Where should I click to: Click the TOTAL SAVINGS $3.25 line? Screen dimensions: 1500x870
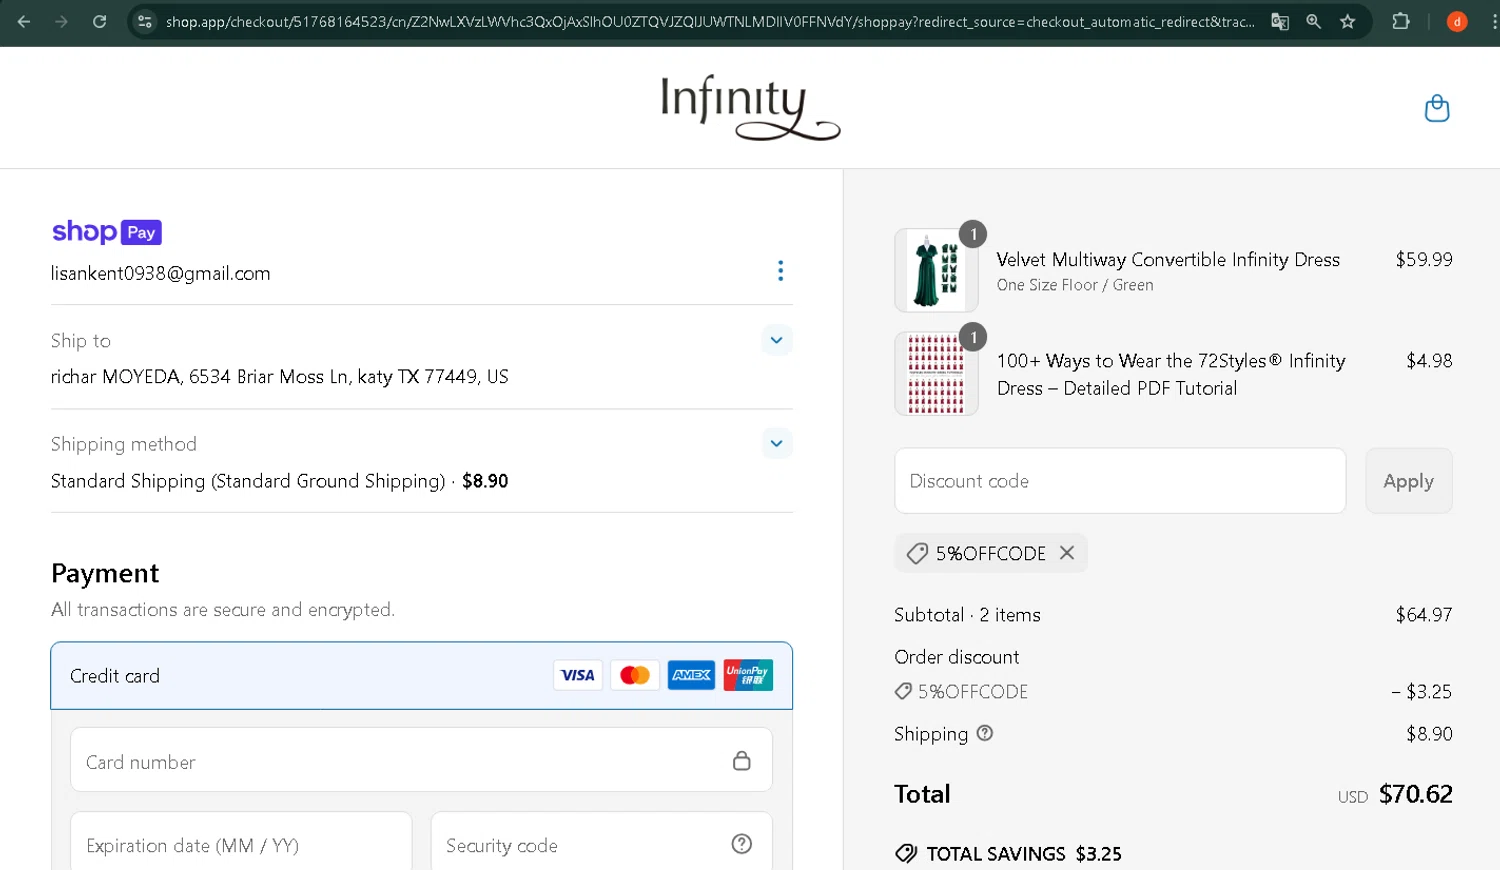[1008, 854]
